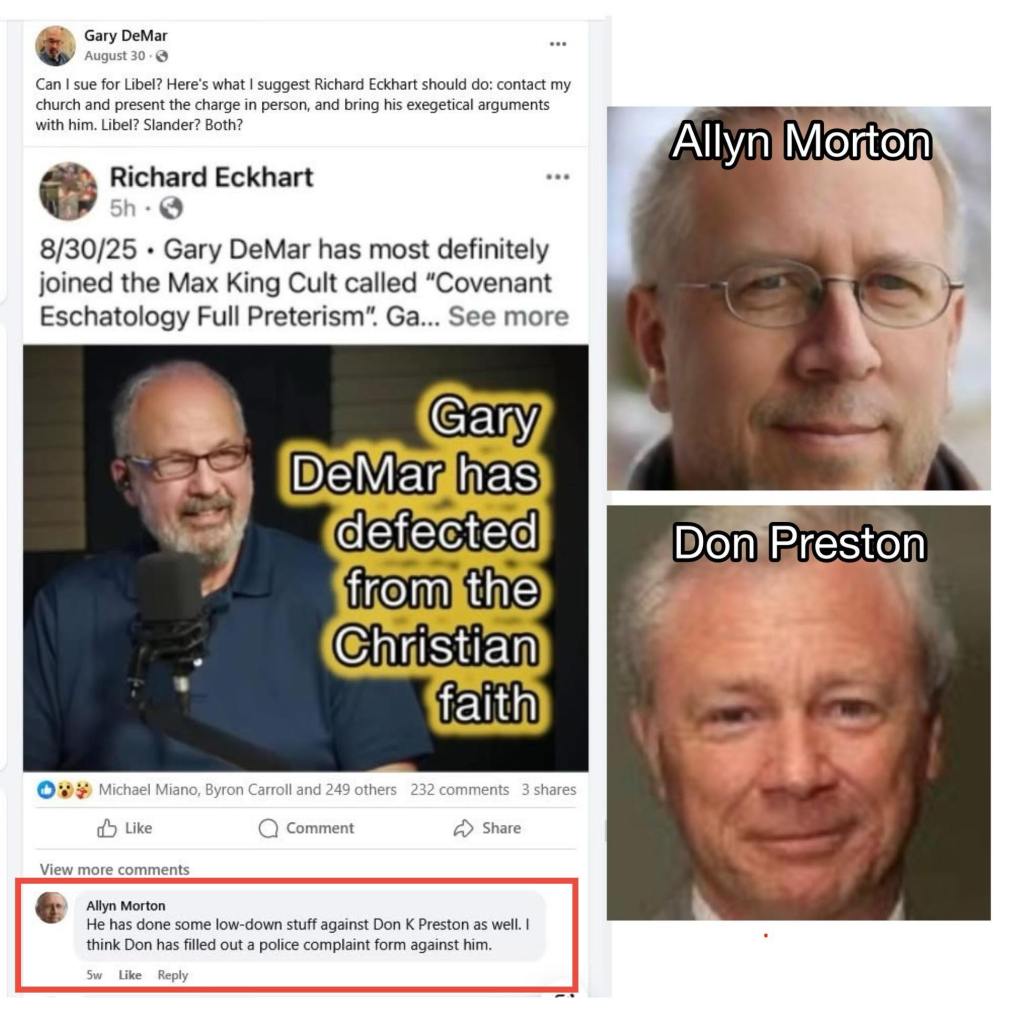
Task: Open the three-dot menu on Richard Eckhart's post
Action: click(x=558, y=177)
